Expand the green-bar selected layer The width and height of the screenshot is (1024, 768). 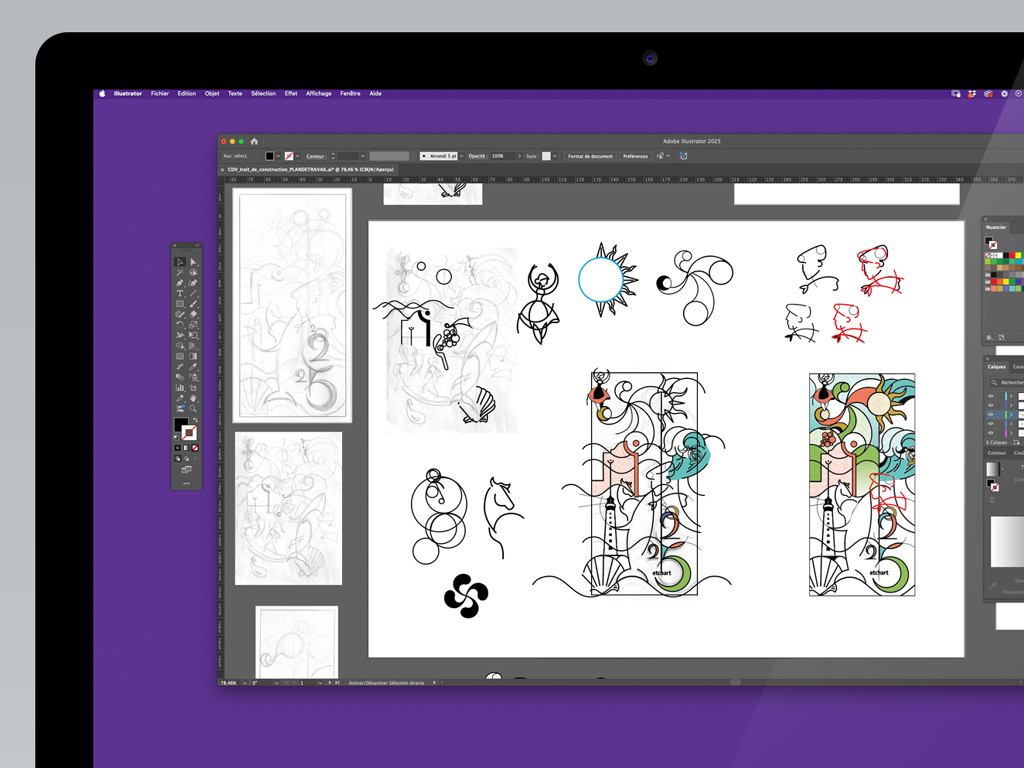tap(1012, 415)
